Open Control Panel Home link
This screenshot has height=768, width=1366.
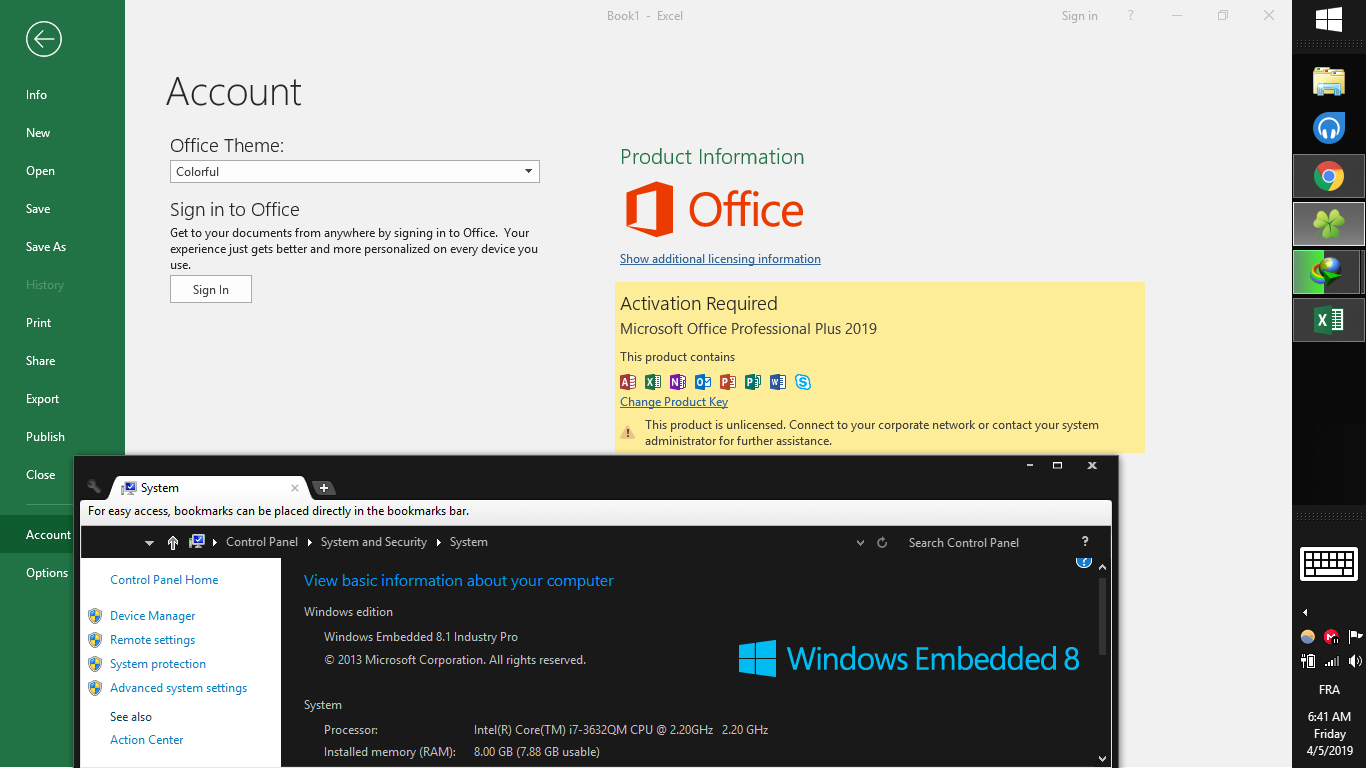[164, 580]
